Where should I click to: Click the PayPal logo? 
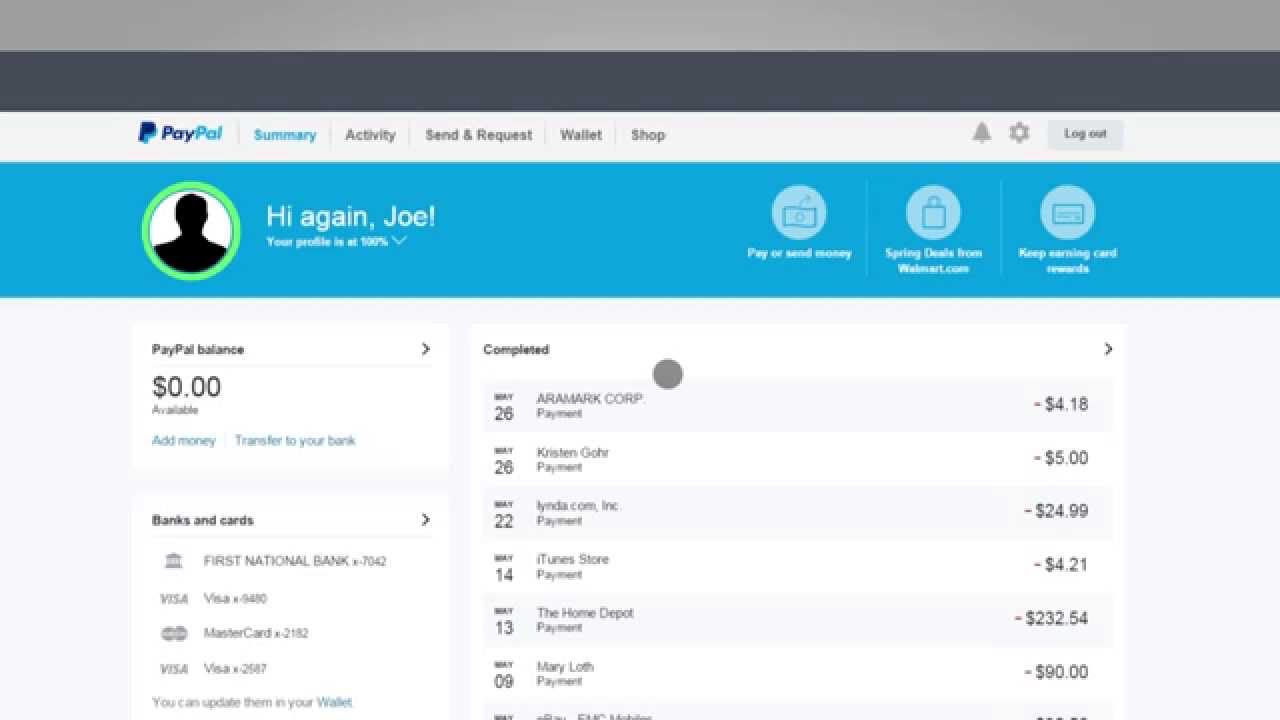180,133
